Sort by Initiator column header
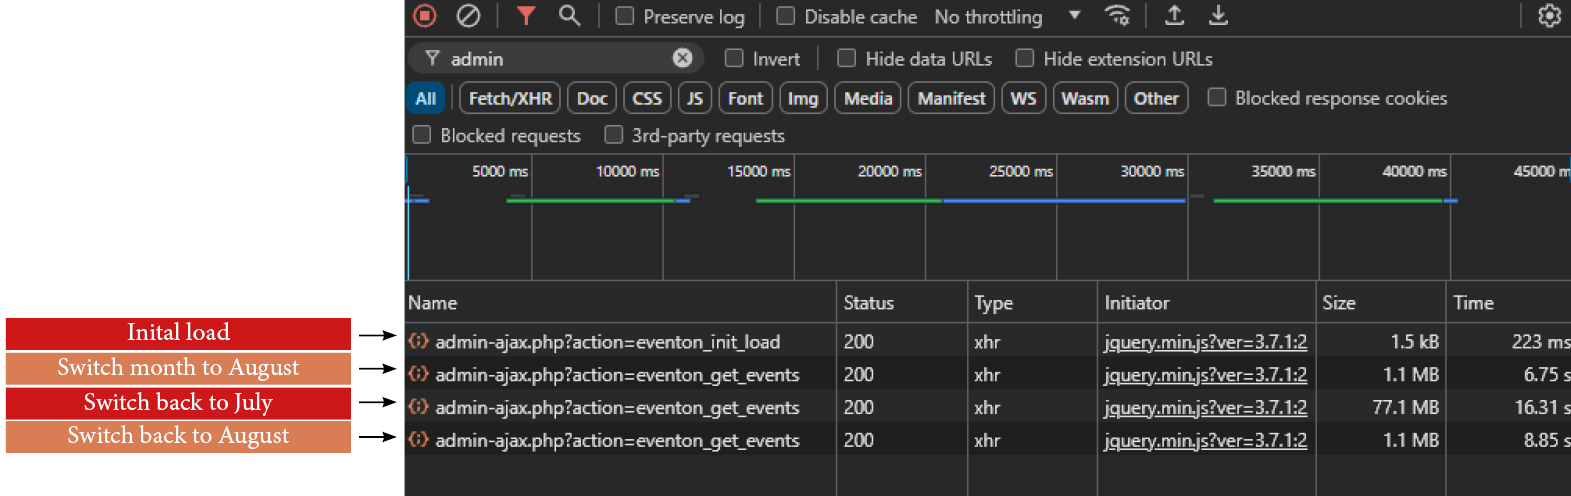The width and height of the screenshot is (1571, 496). (1206, 302)
